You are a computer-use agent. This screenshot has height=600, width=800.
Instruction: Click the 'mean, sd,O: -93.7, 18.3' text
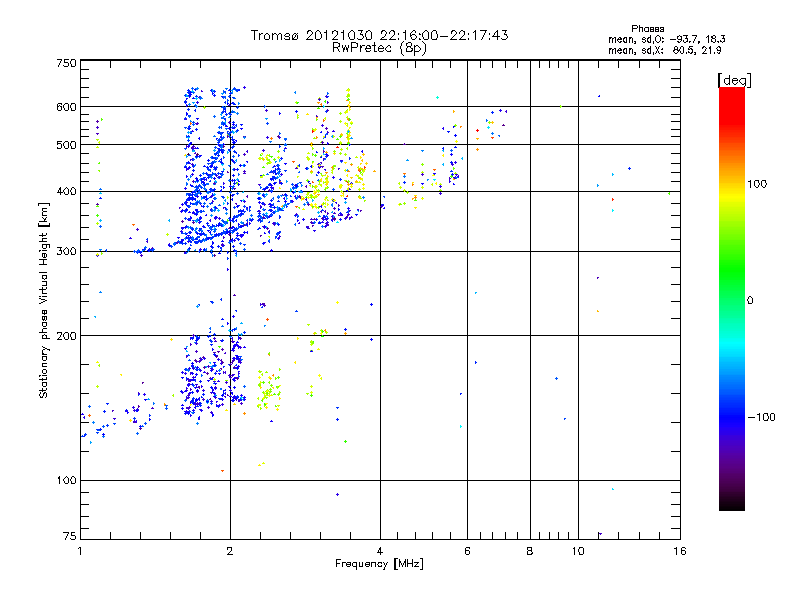[666, 39]
